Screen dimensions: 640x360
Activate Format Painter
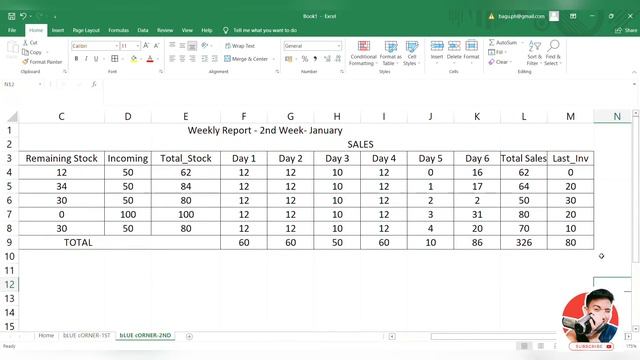[42, 62]
